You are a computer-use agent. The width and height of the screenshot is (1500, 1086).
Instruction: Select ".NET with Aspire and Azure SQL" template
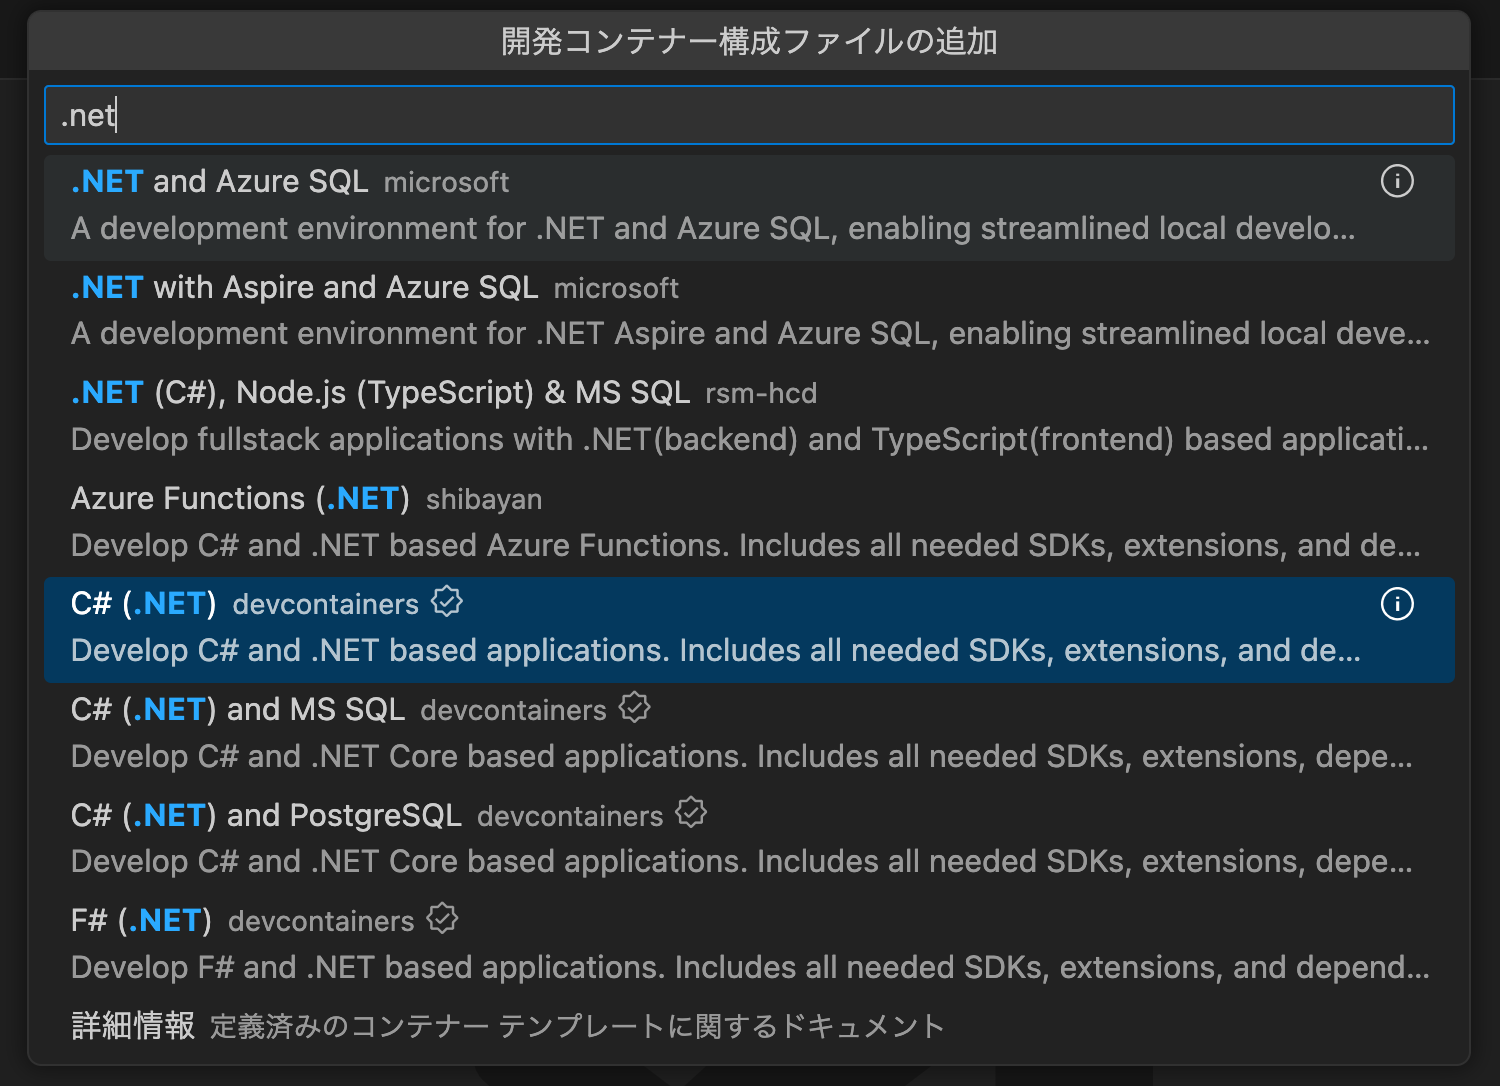coord(749,313)
